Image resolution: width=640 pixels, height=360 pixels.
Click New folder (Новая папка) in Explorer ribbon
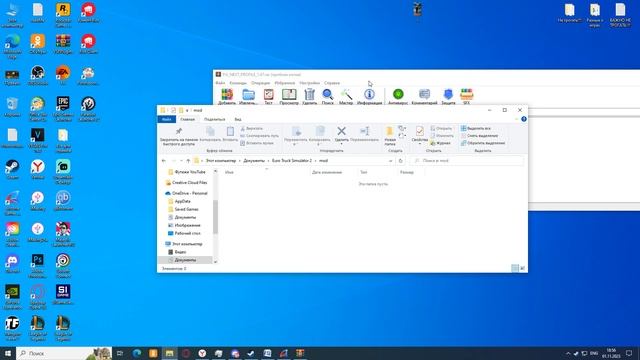[390, 136]
